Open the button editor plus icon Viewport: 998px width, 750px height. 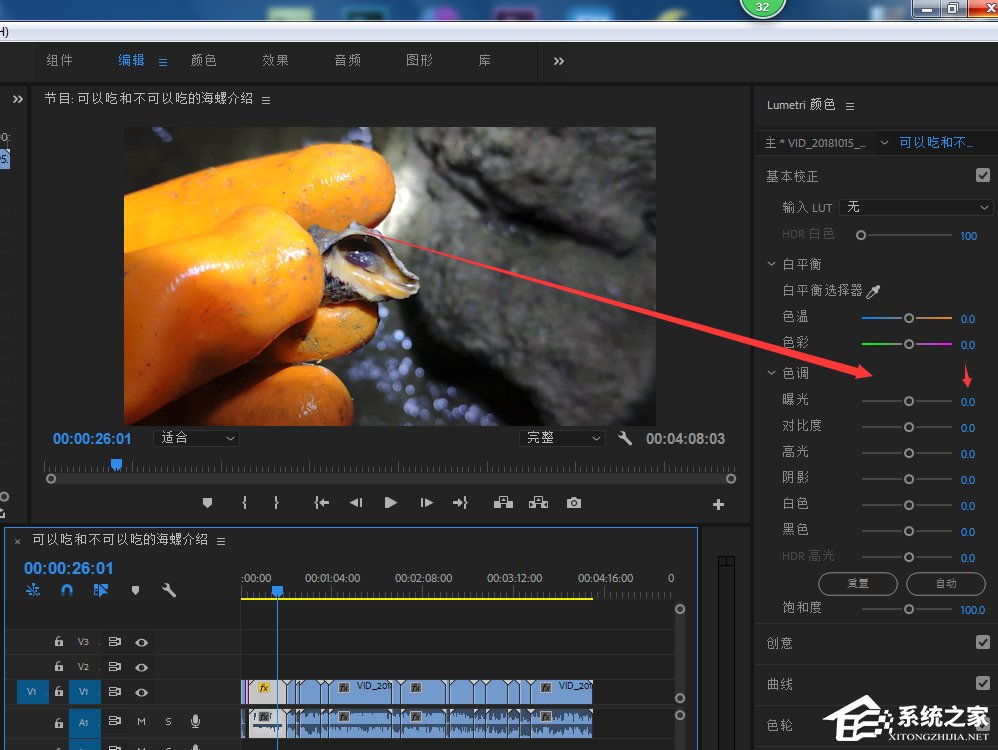pyautogui.click(x=718, y=505)
